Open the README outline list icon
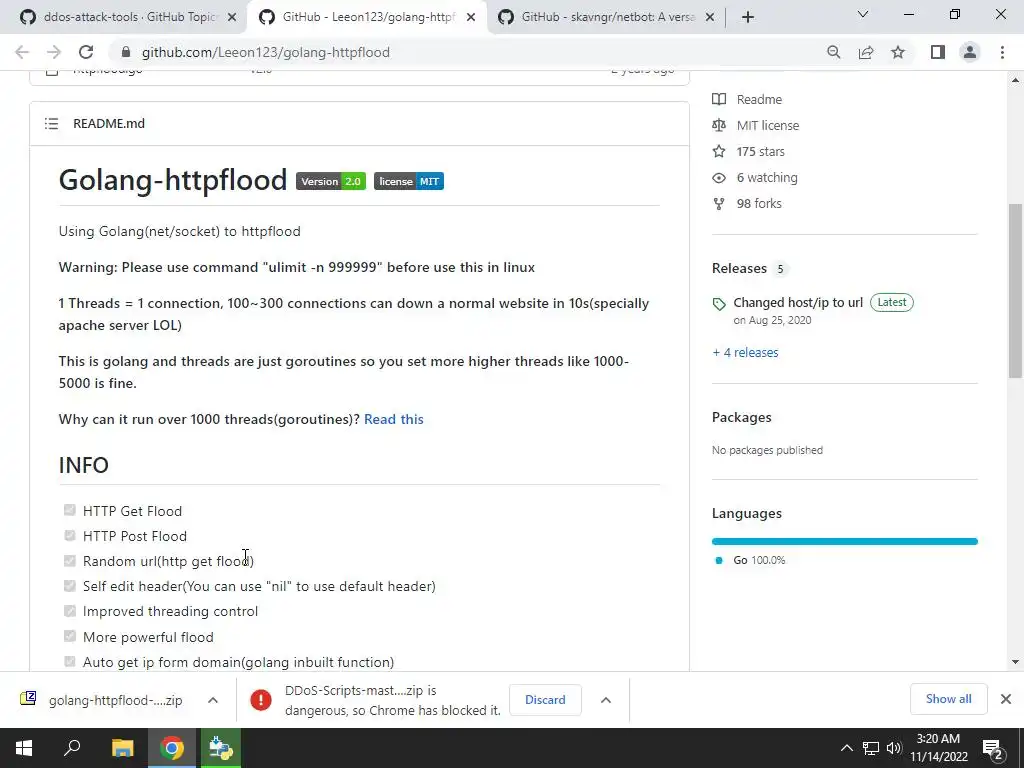1024x768 pixels. 52,123
